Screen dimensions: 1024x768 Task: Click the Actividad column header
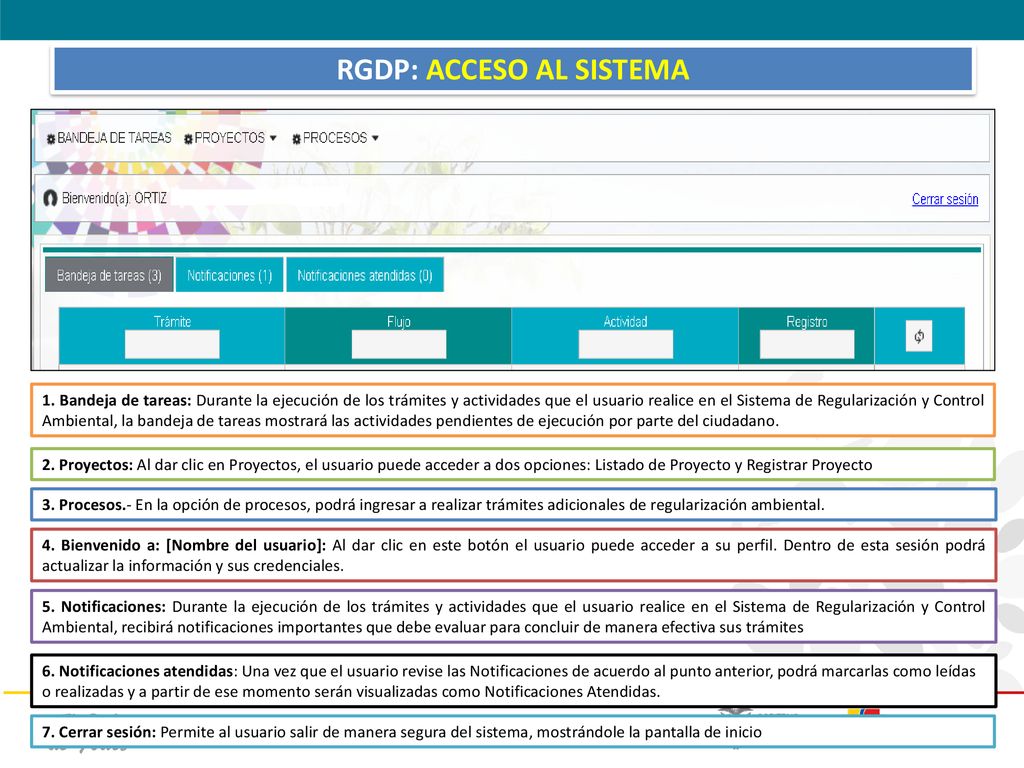(626, 321)
